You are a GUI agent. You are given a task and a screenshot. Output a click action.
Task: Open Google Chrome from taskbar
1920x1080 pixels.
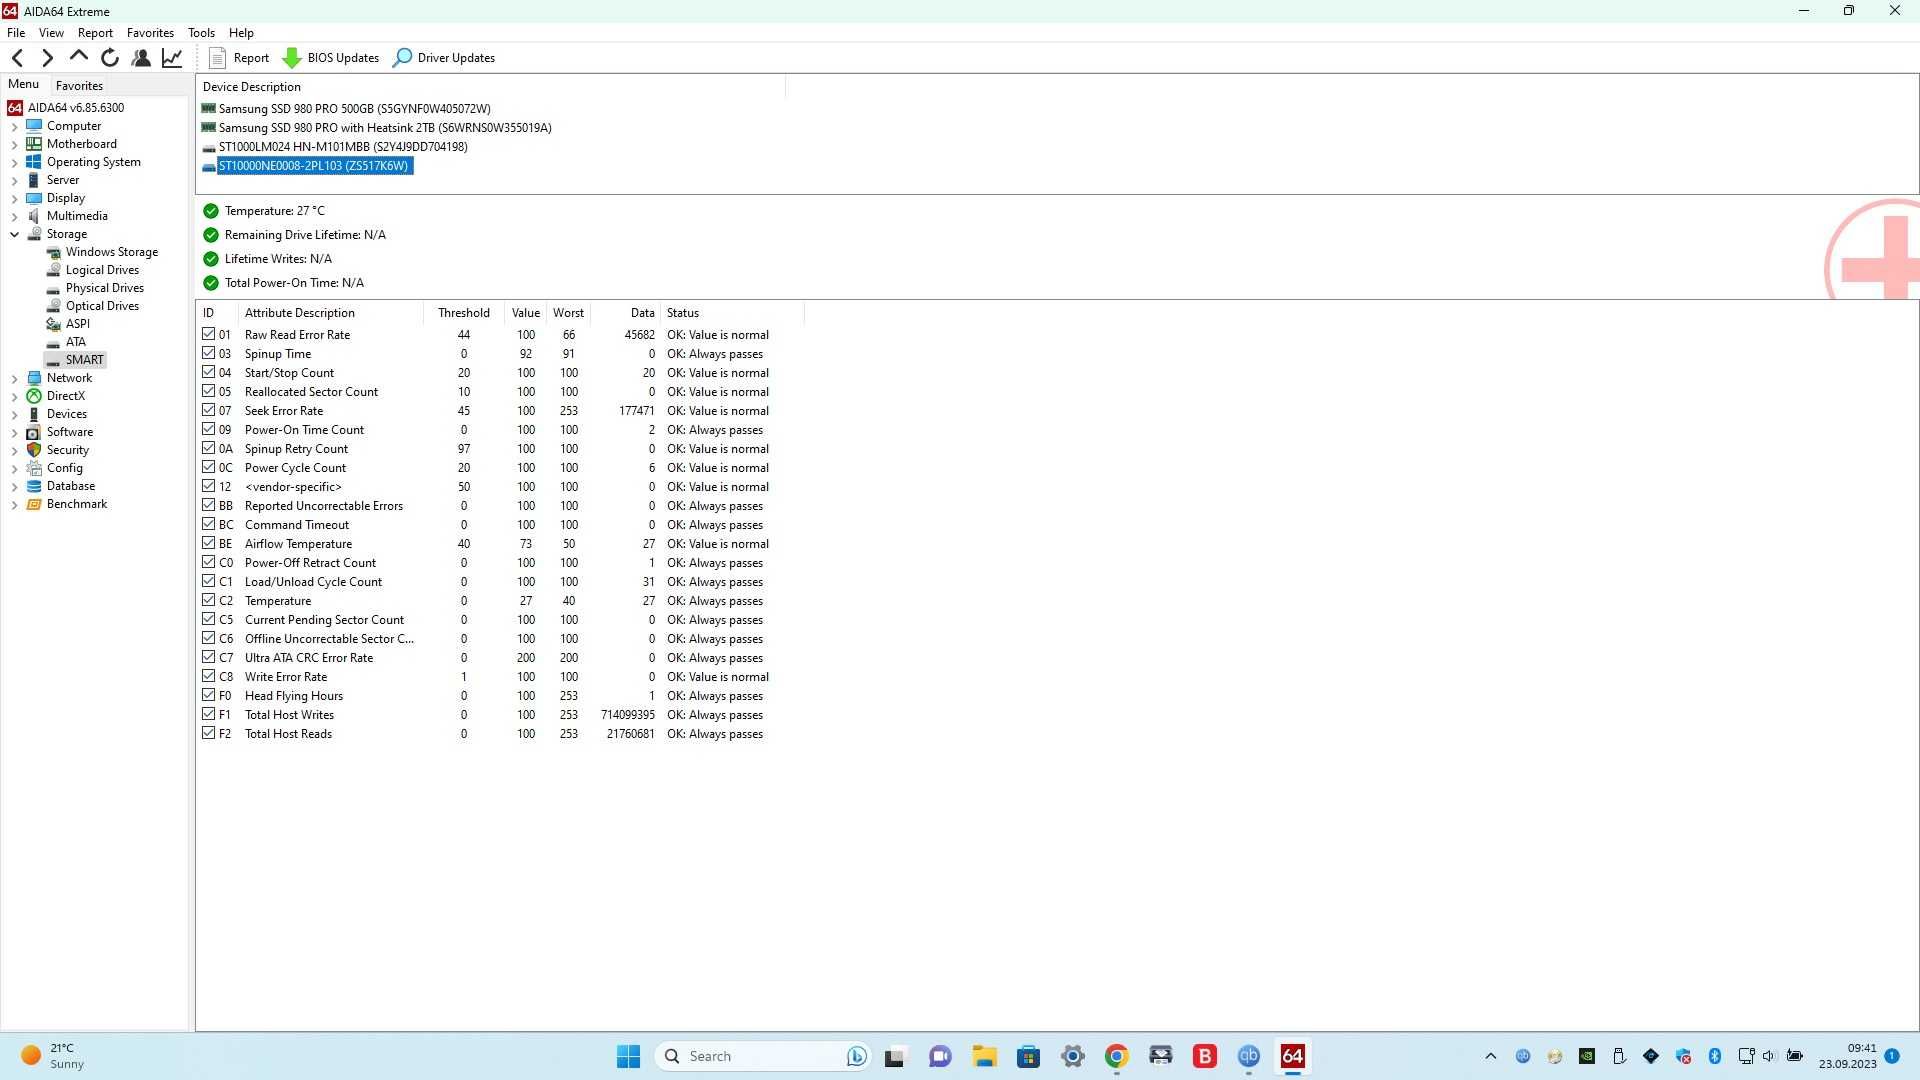point(1117,1056)
